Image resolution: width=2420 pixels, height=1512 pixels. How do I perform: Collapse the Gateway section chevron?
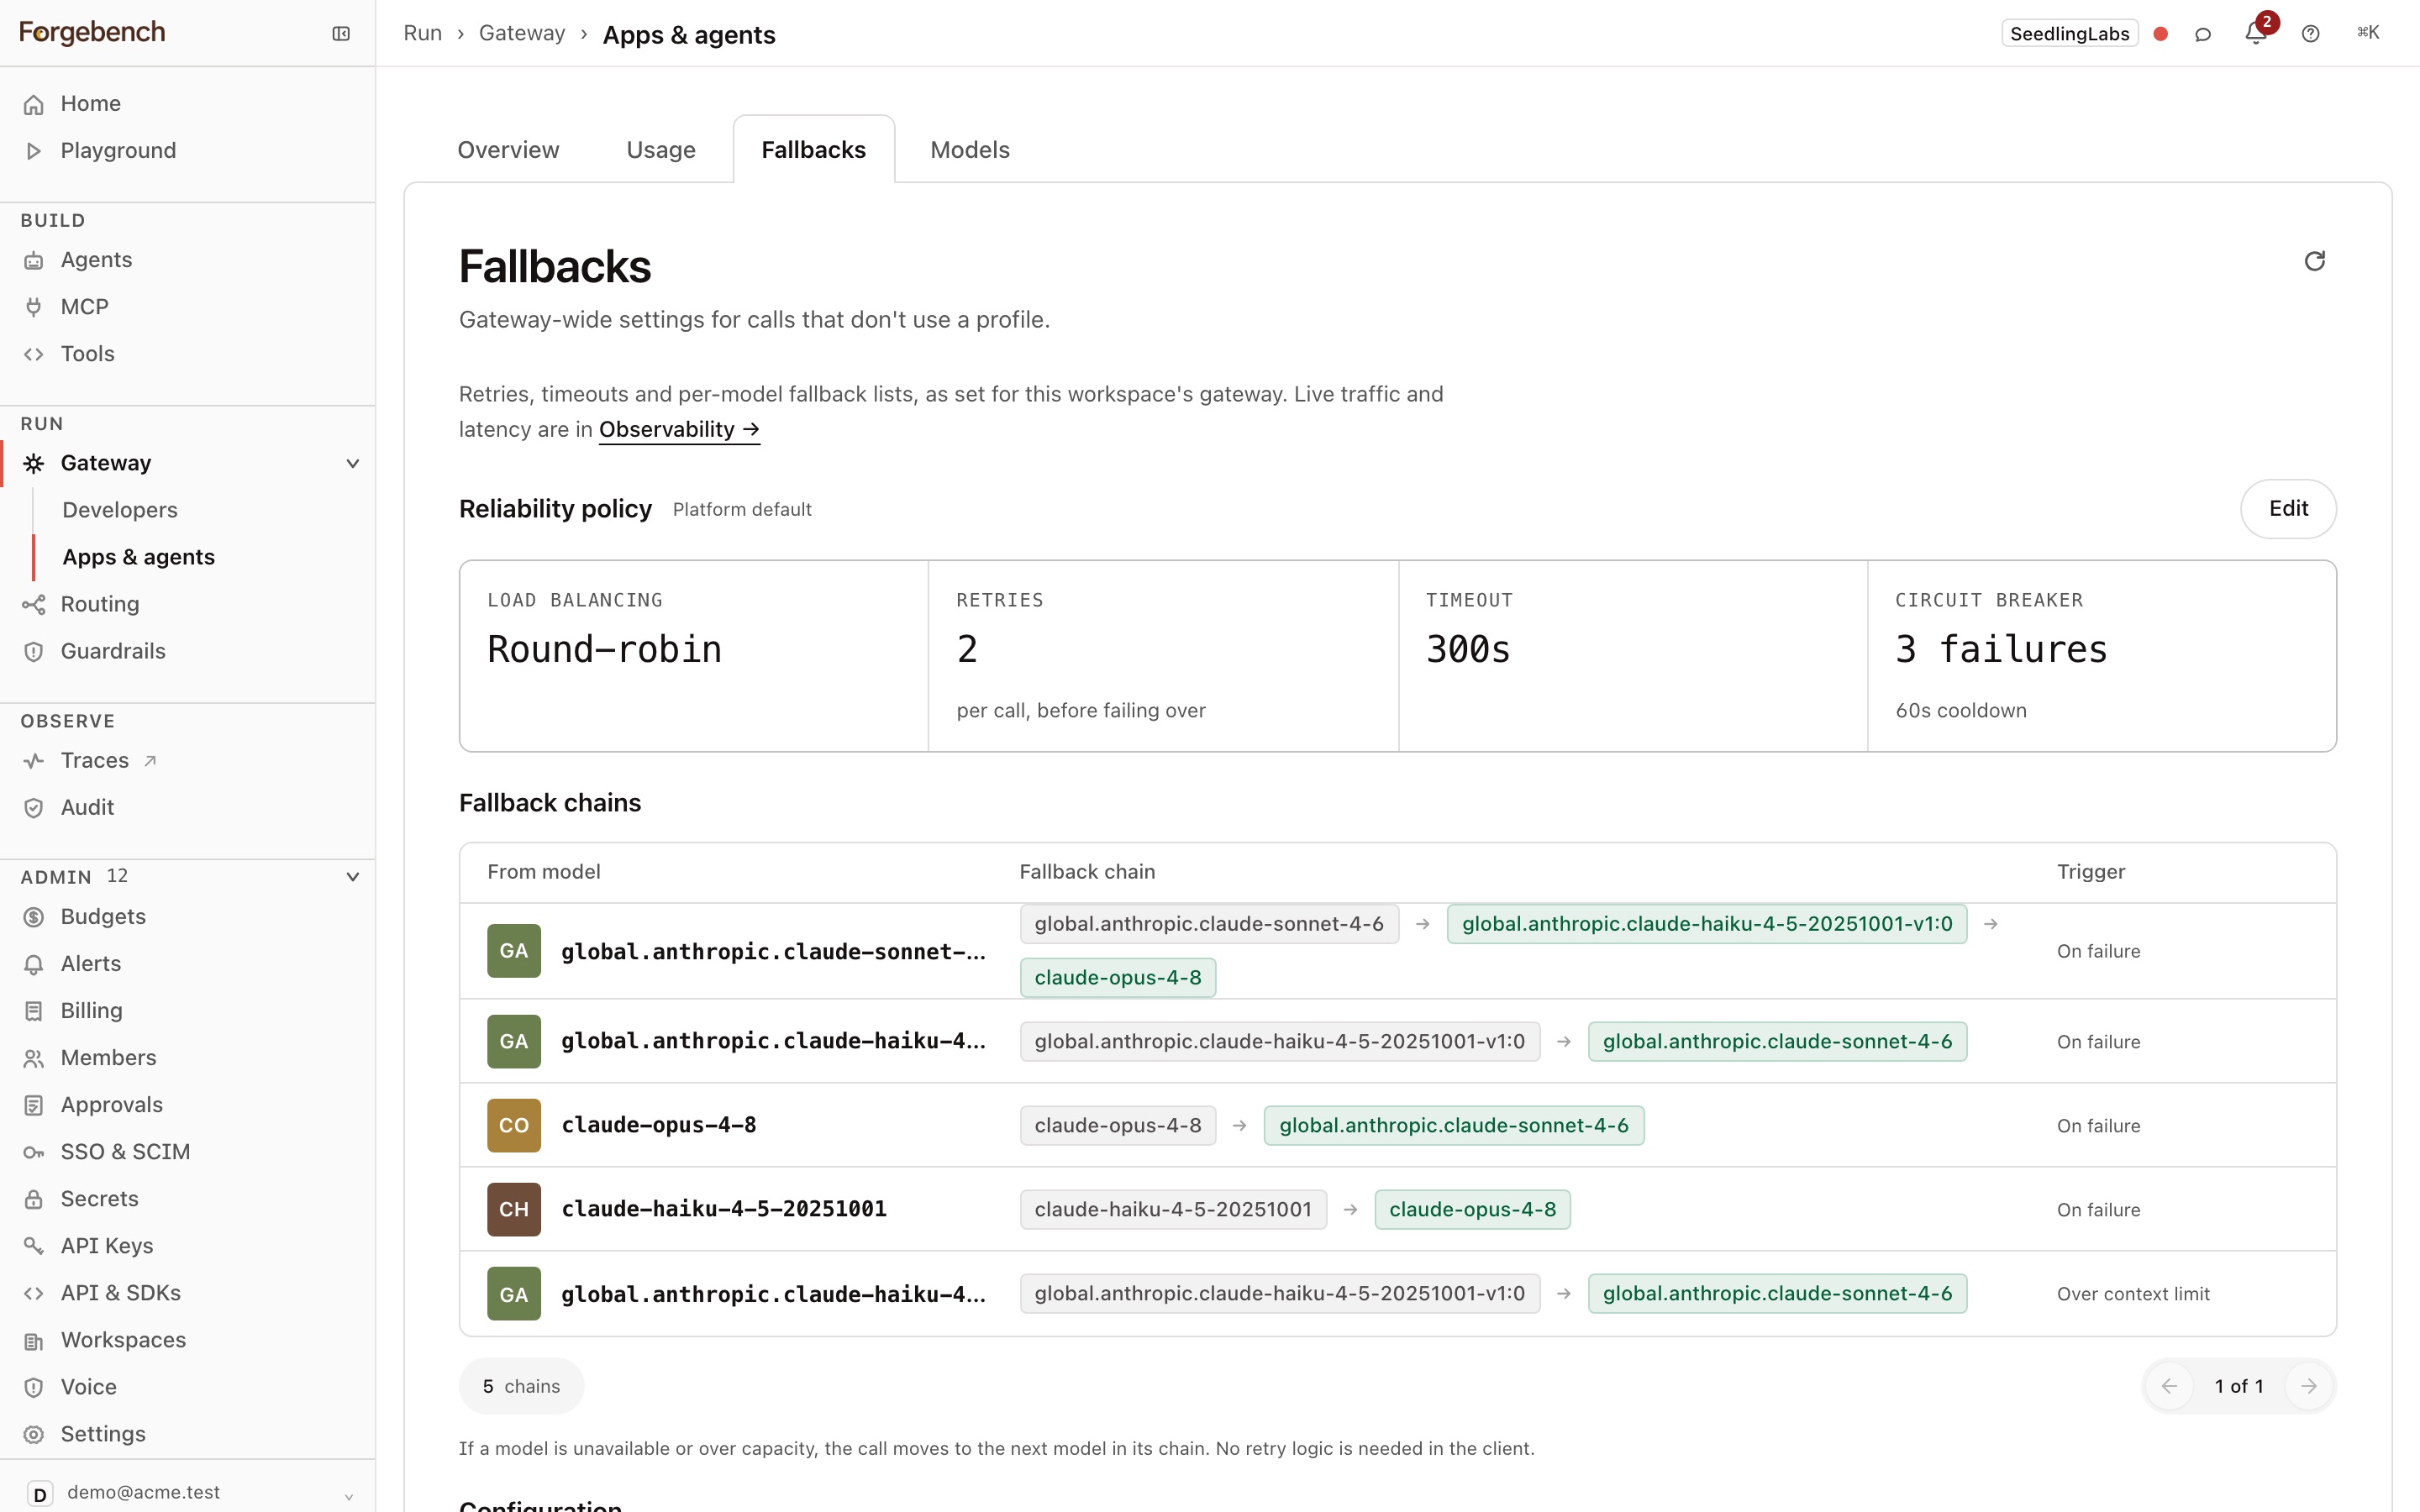pyautogui.click(x=352, y=464)
